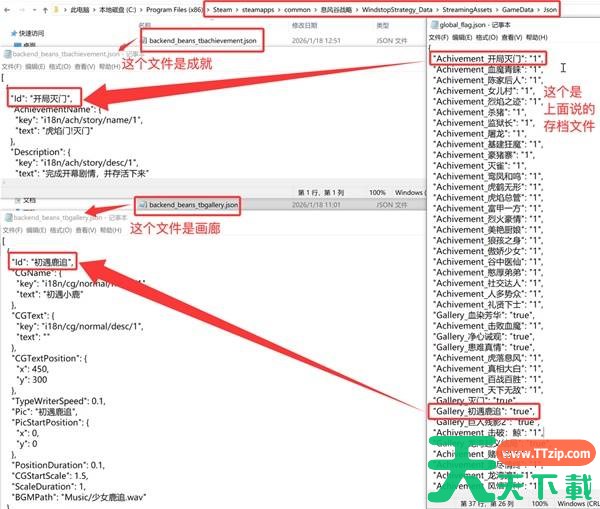The height and width of the screenshot is (509, 600).
Task: Click StreamingAssets breadcrumb segment
Action: point(467,10)
